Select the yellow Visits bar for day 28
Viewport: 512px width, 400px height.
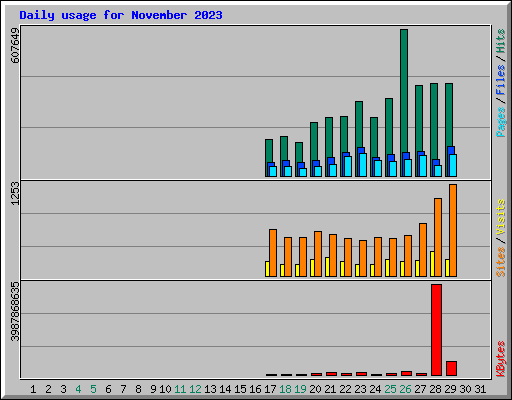[432, 264]
